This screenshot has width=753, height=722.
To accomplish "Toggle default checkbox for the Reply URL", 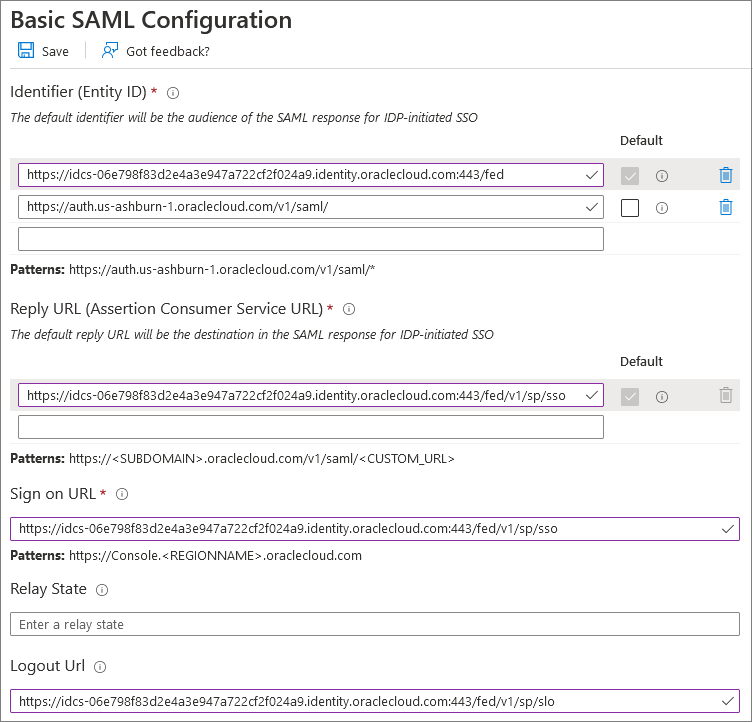I will (630, 397).
